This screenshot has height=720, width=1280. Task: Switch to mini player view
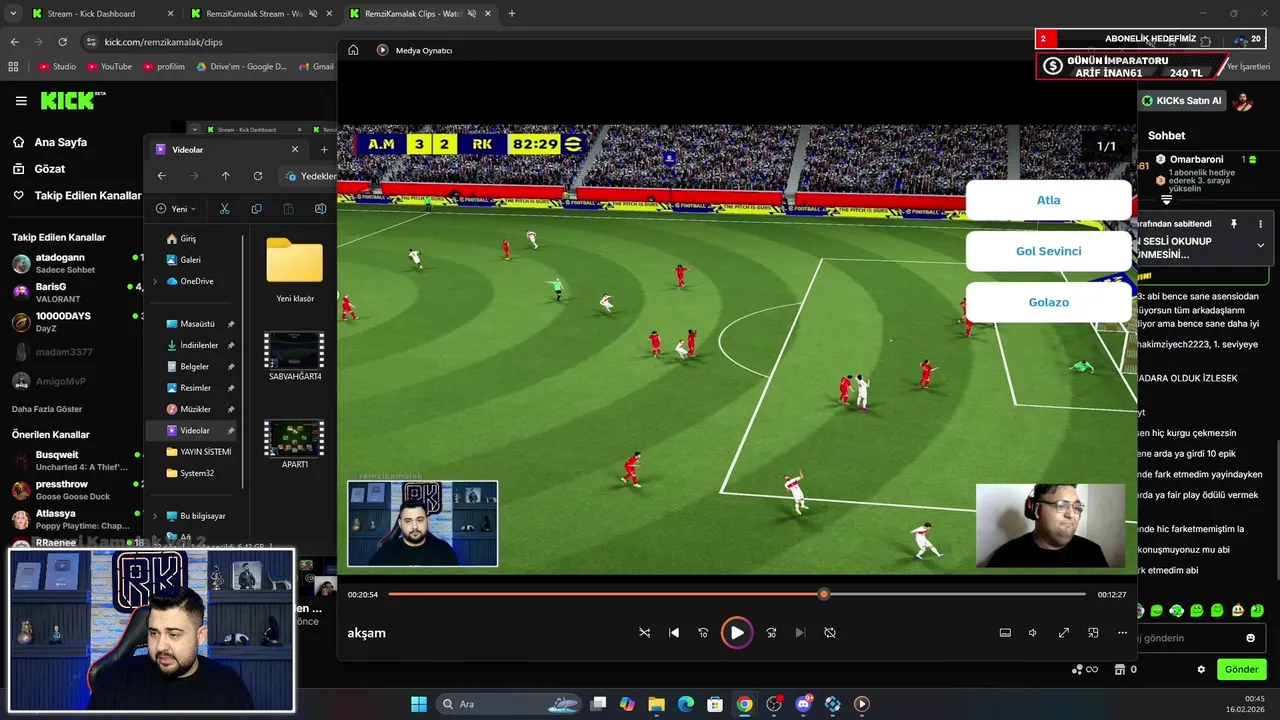1093,633
